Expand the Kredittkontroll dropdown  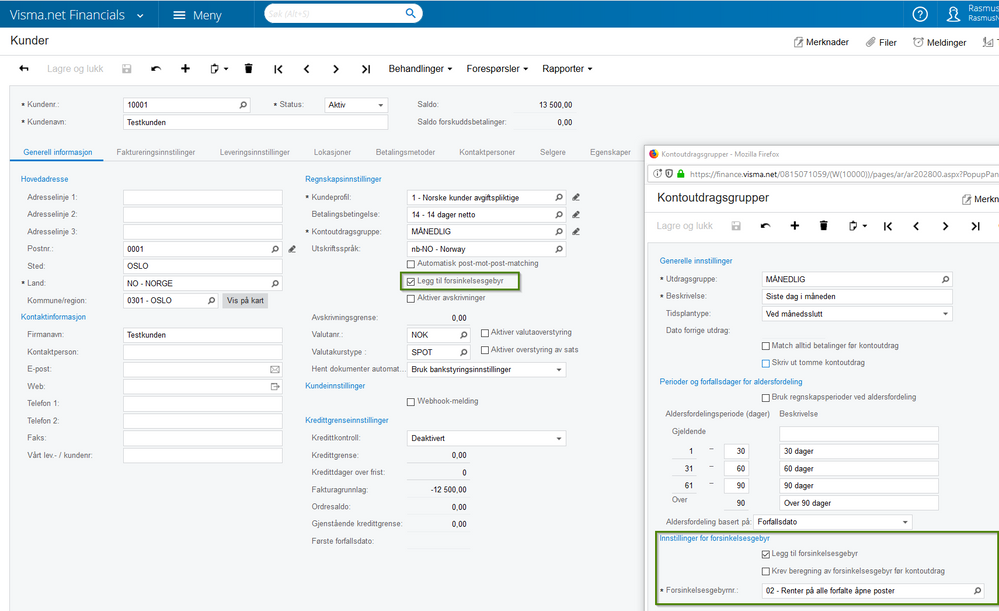[x=486, y=438]
